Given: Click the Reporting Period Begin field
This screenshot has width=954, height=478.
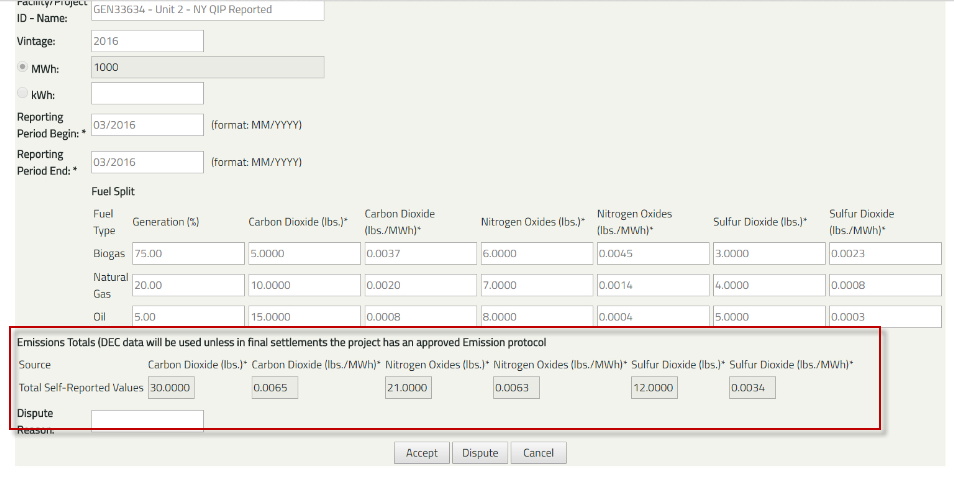Looking at the screenshot, I should click(x=147, y=125).
